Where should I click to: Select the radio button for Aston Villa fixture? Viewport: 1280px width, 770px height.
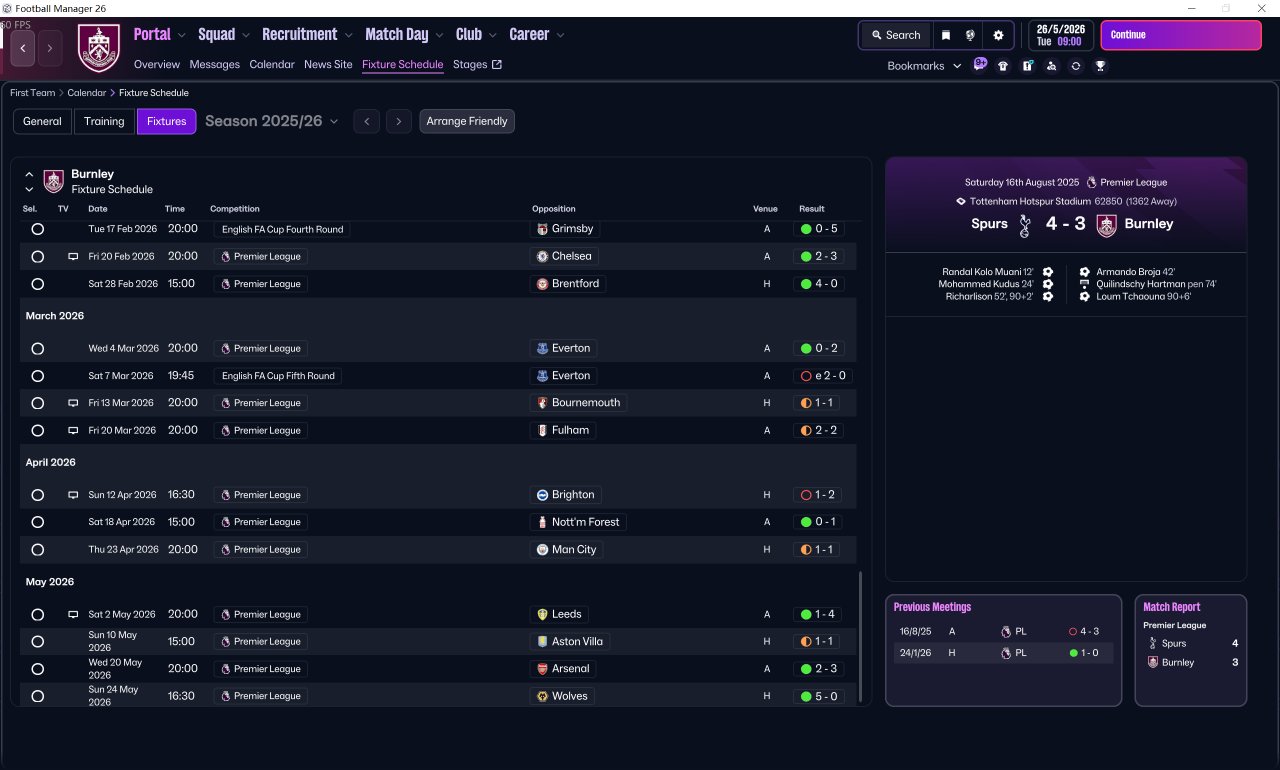point(38,642)
